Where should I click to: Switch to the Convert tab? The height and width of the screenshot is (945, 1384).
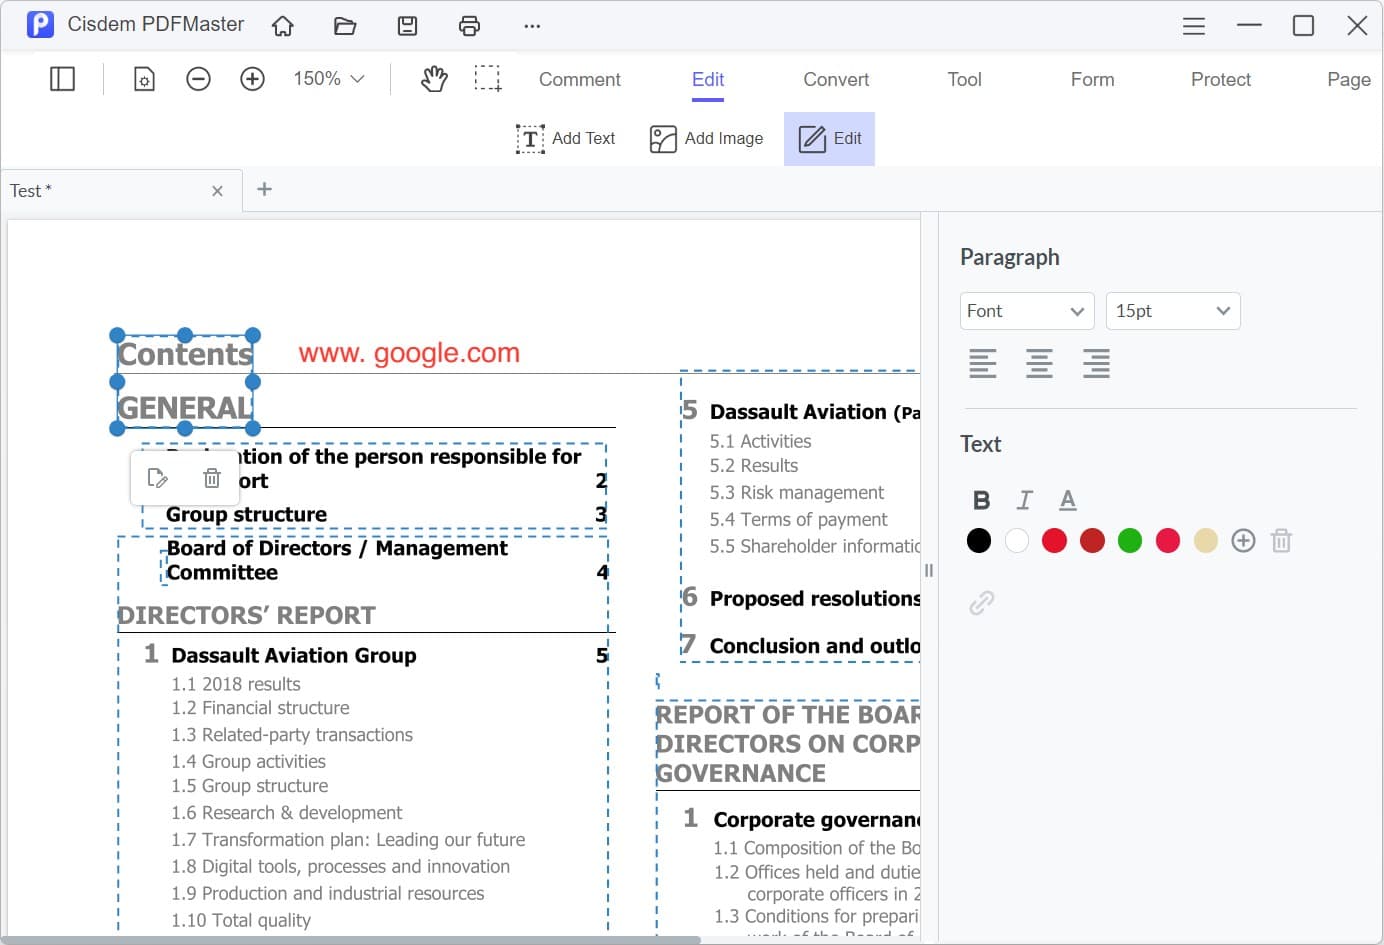[835, 79]
